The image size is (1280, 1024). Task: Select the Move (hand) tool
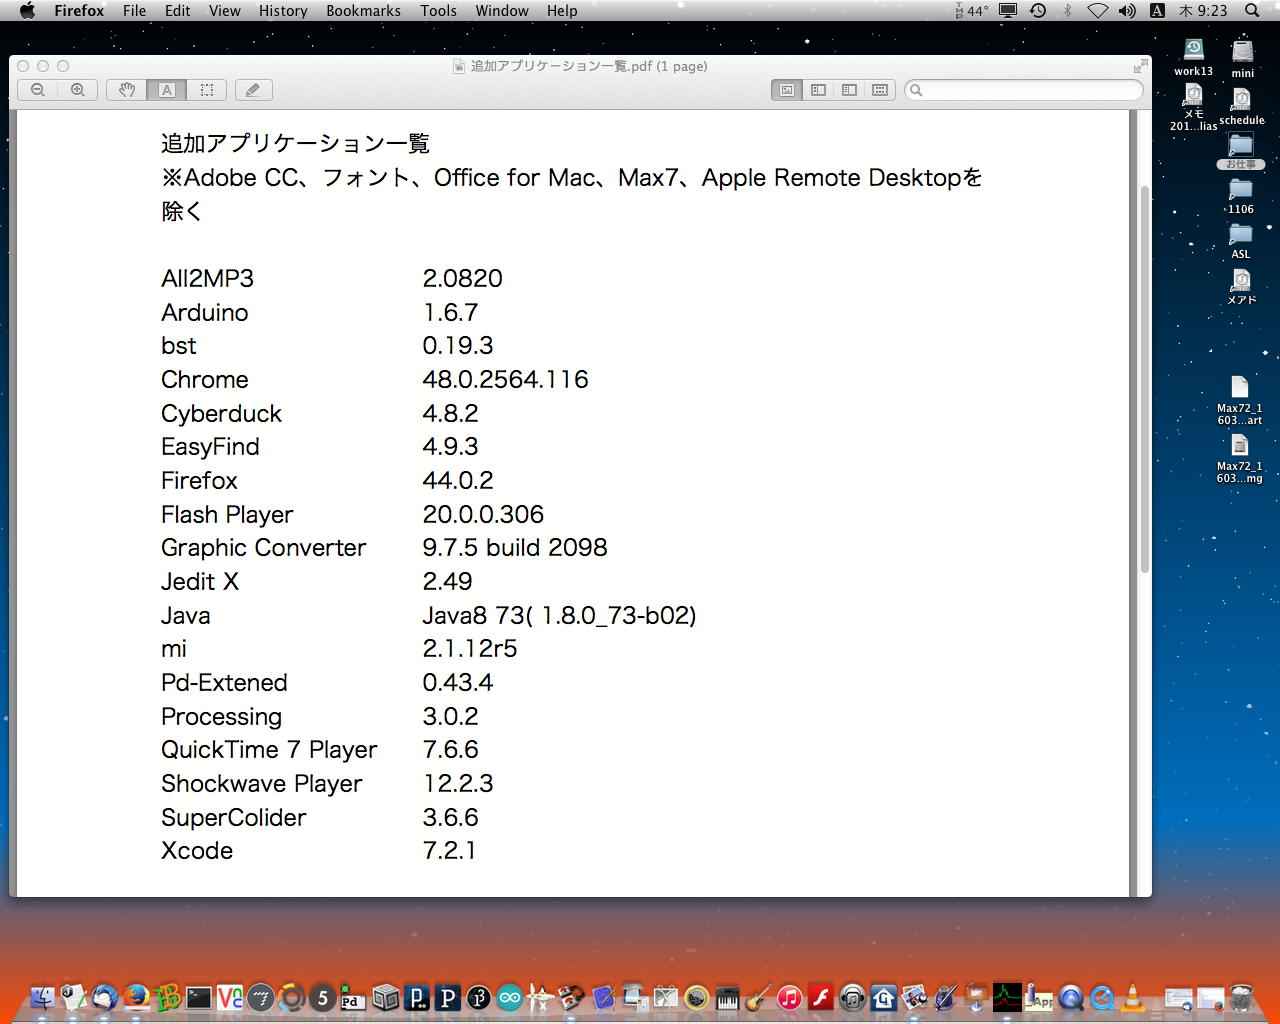click(127, 90)
